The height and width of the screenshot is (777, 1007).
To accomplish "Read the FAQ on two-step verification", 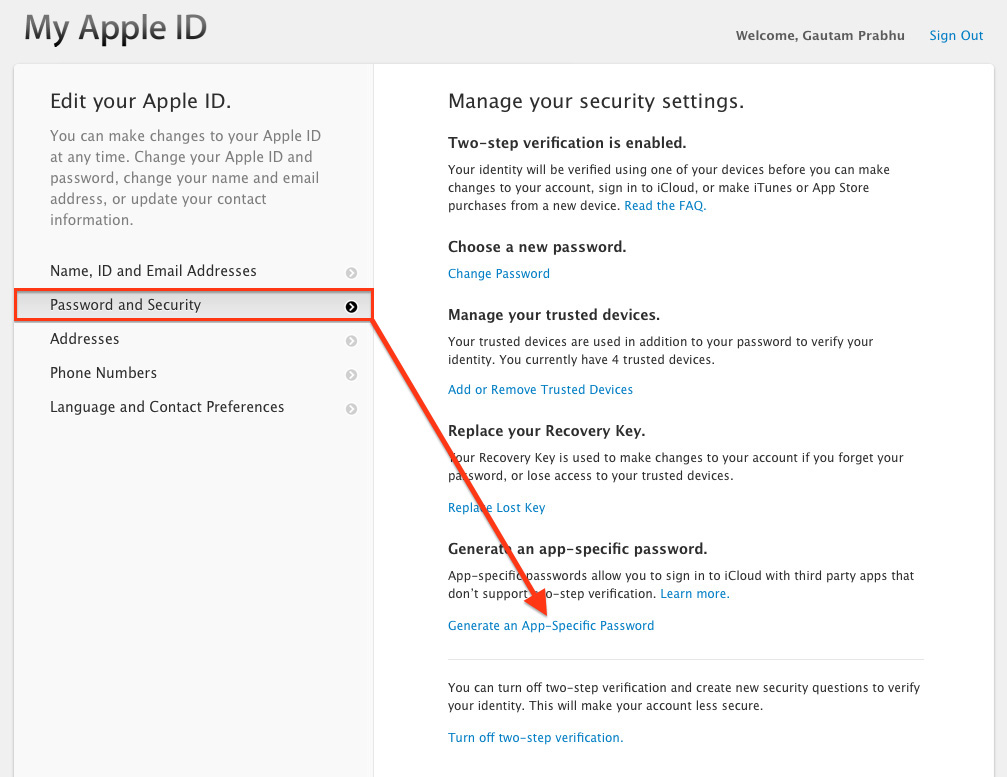I will point(665,206).
